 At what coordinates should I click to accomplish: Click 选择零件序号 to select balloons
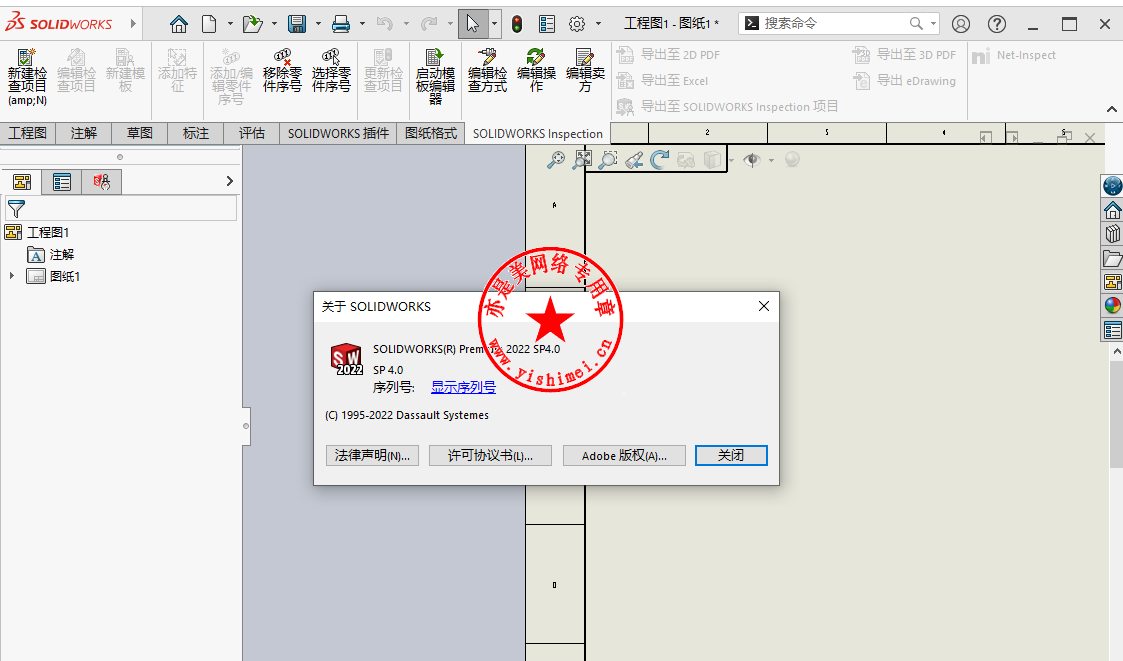[331, 71]
